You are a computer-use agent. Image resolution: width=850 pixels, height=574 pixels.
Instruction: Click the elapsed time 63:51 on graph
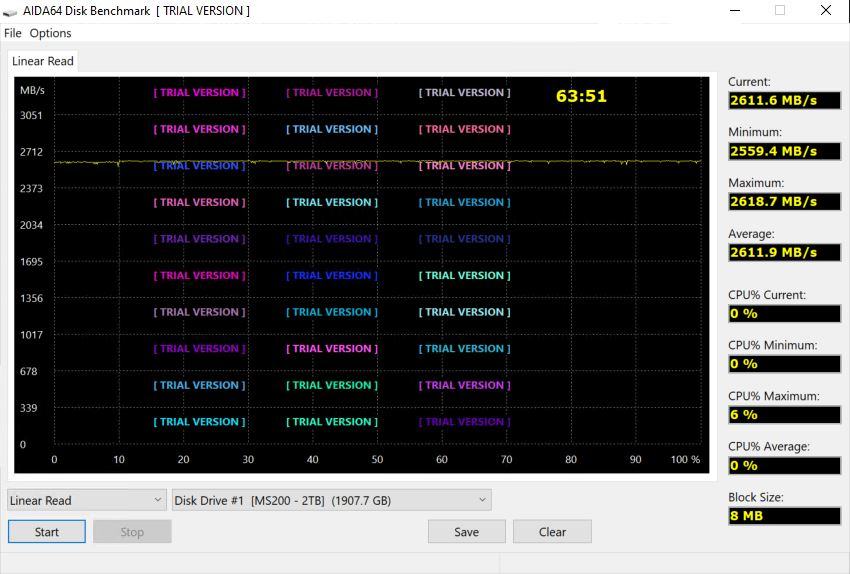click(x=581, y=96)
